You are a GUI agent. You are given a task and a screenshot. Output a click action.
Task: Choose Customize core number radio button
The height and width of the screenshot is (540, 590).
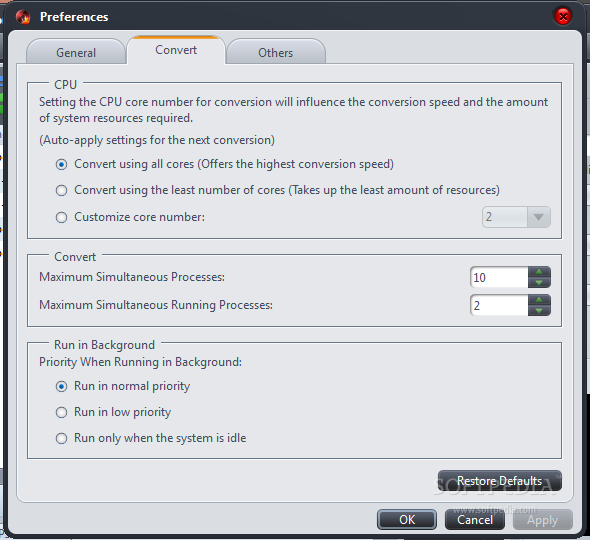pyautogui.click(x=61, y=218)
